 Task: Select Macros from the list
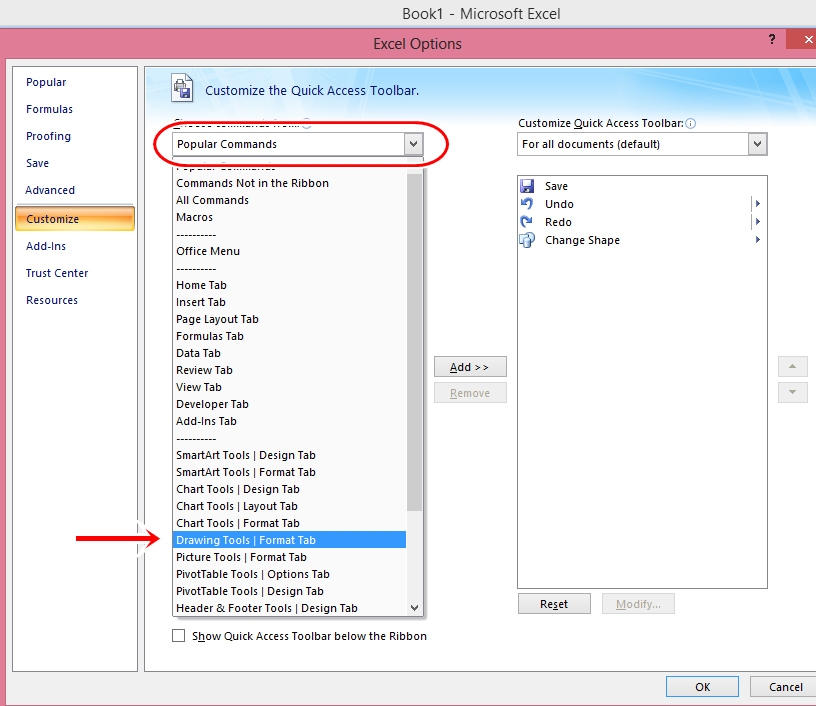coord(289,217)
